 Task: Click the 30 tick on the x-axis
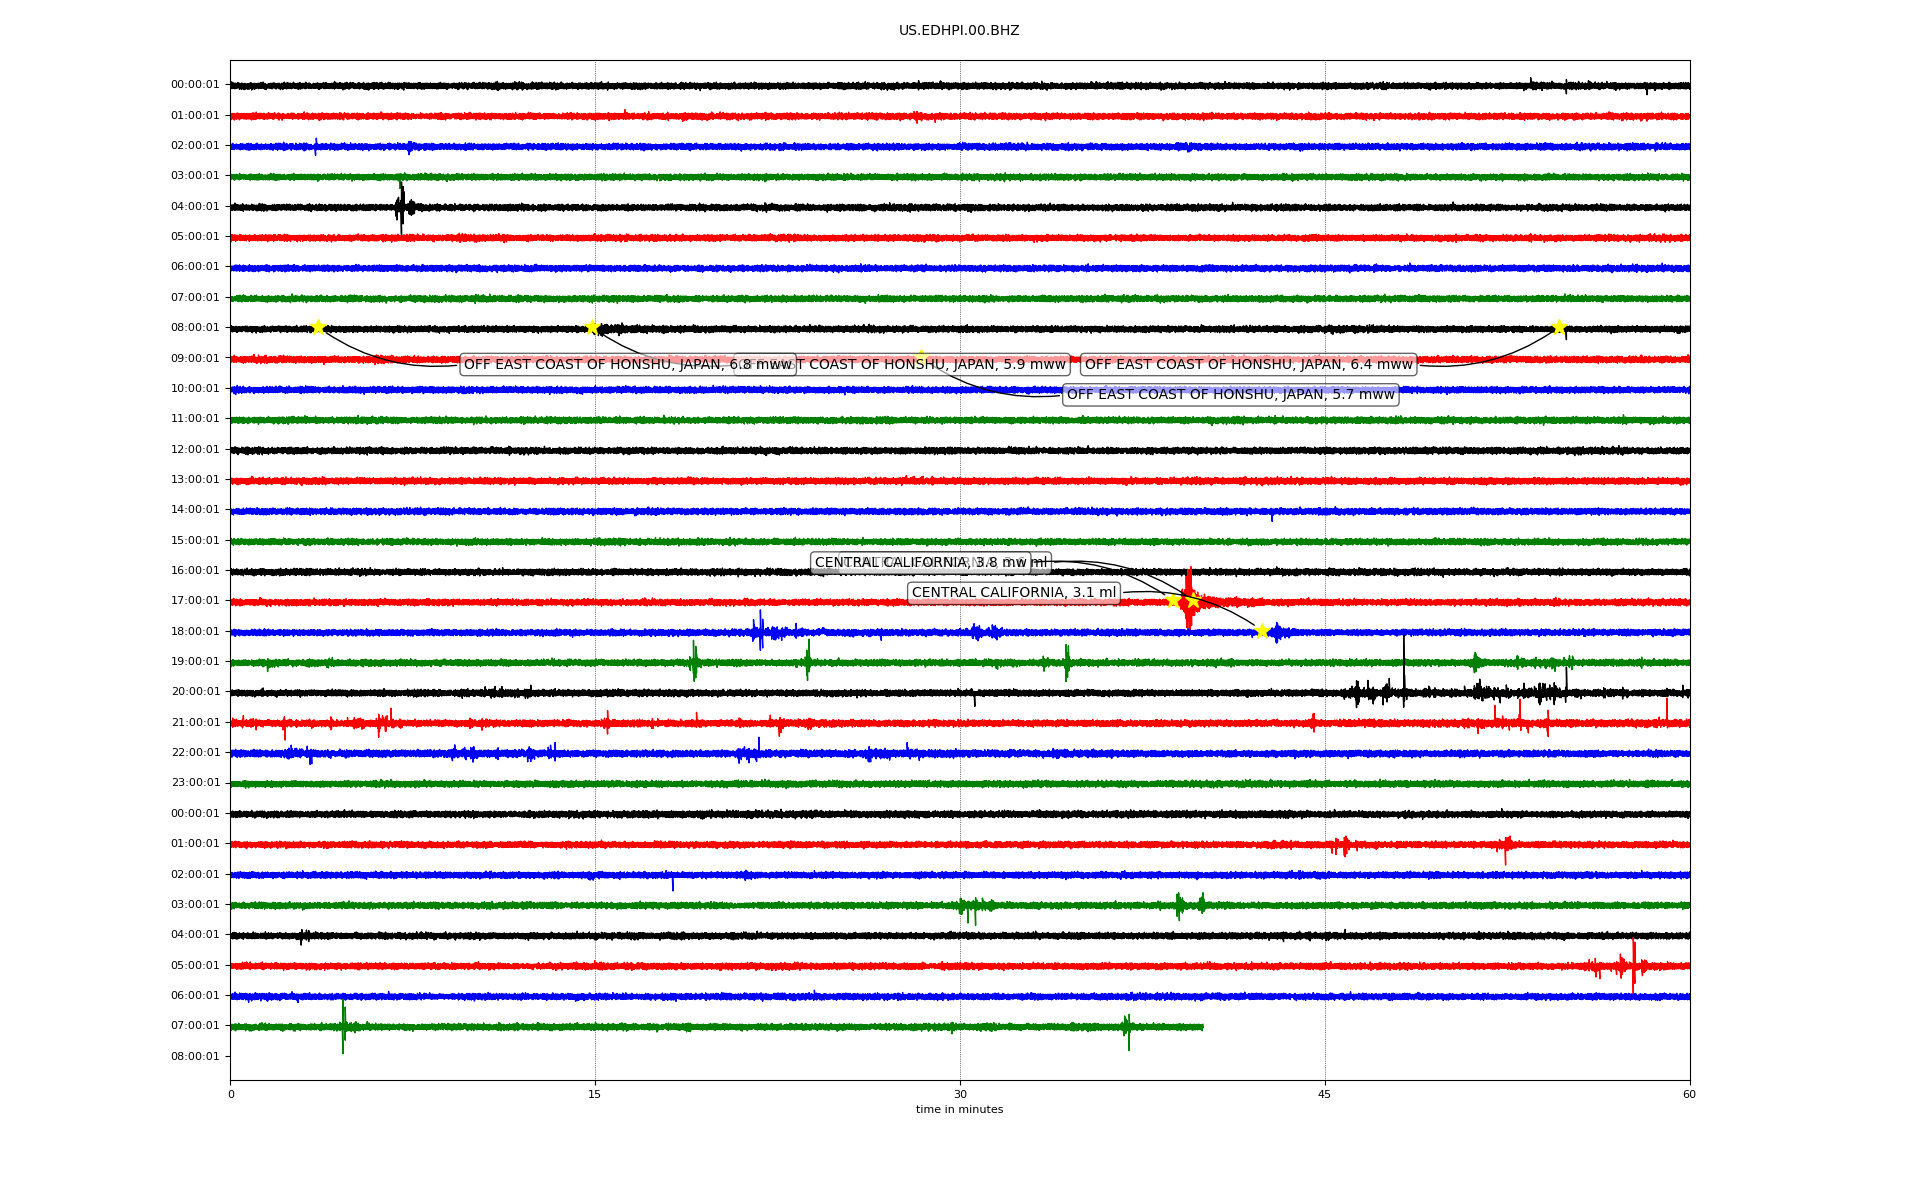960,1094
